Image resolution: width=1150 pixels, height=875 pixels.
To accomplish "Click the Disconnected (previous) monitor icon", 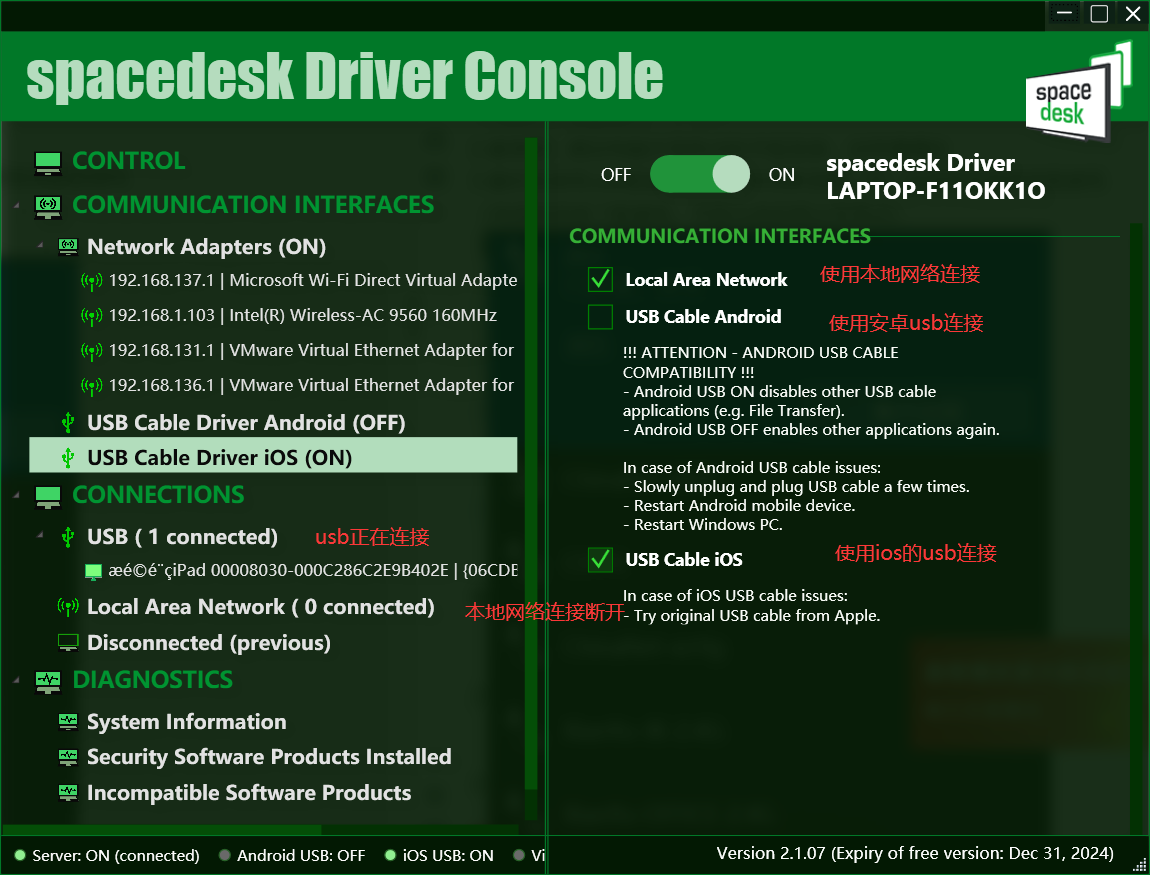I will pos(68,643).
